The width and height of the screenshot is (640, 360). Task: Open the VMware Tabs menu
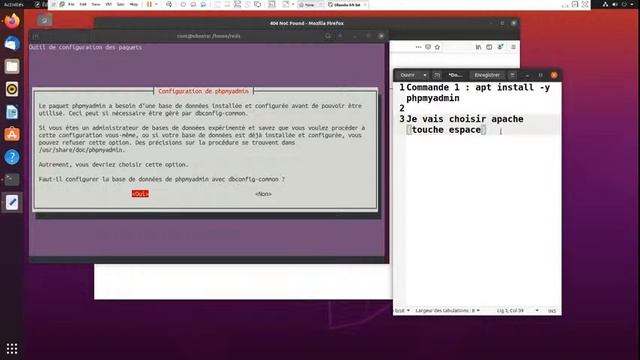point(120,4)
